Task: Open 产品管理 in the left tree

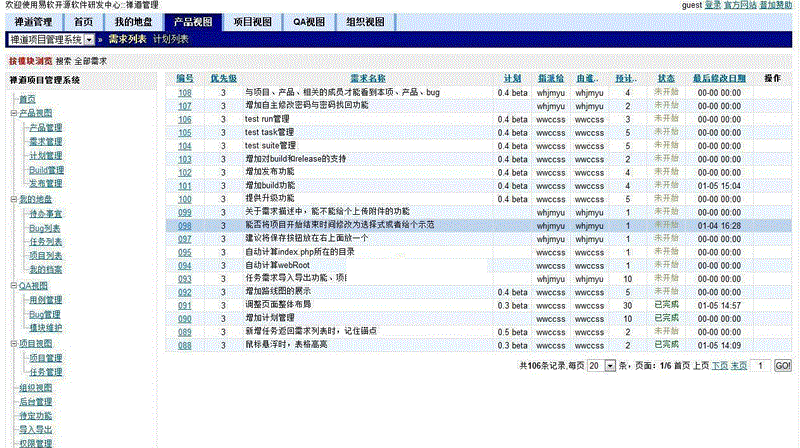Action: point(45,128)
